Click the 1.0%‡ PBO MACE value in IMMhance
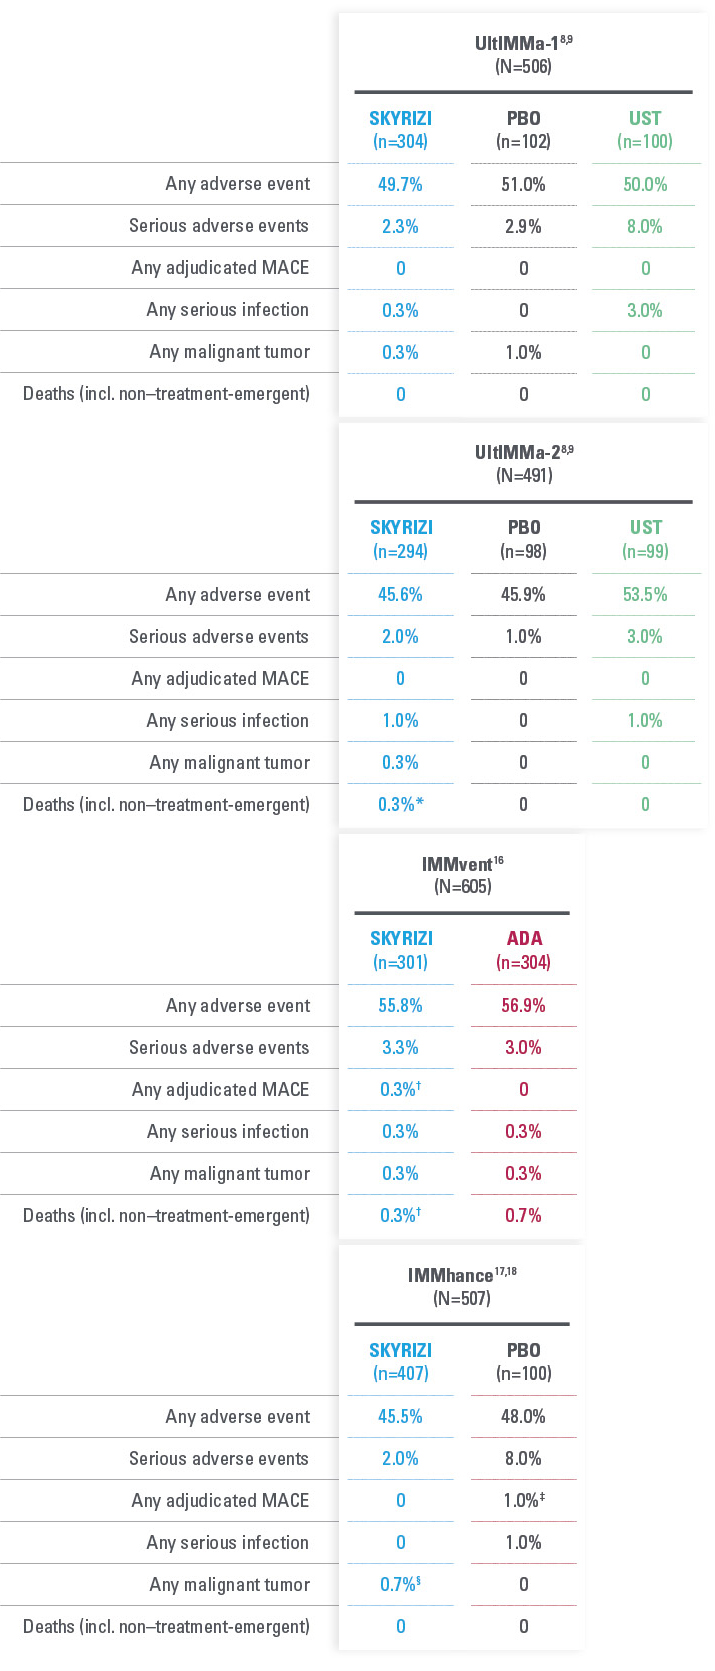 pyautogui.click(x=524, y=1500)
